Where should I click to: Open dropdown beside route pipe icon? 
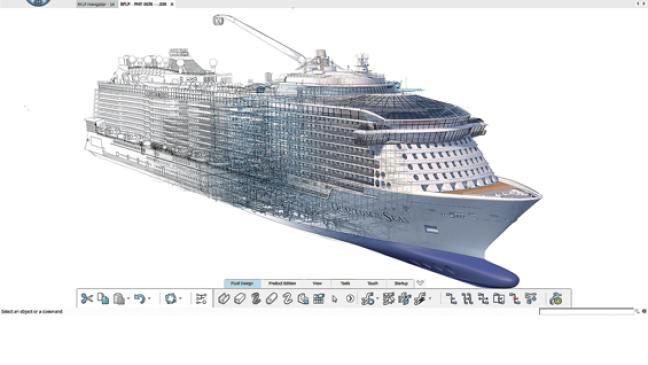coord(378,298)
